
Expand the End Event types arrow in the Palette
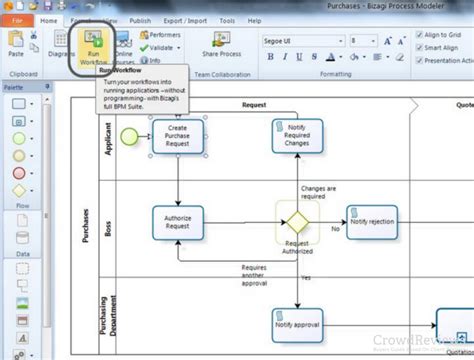coord(32,173)
